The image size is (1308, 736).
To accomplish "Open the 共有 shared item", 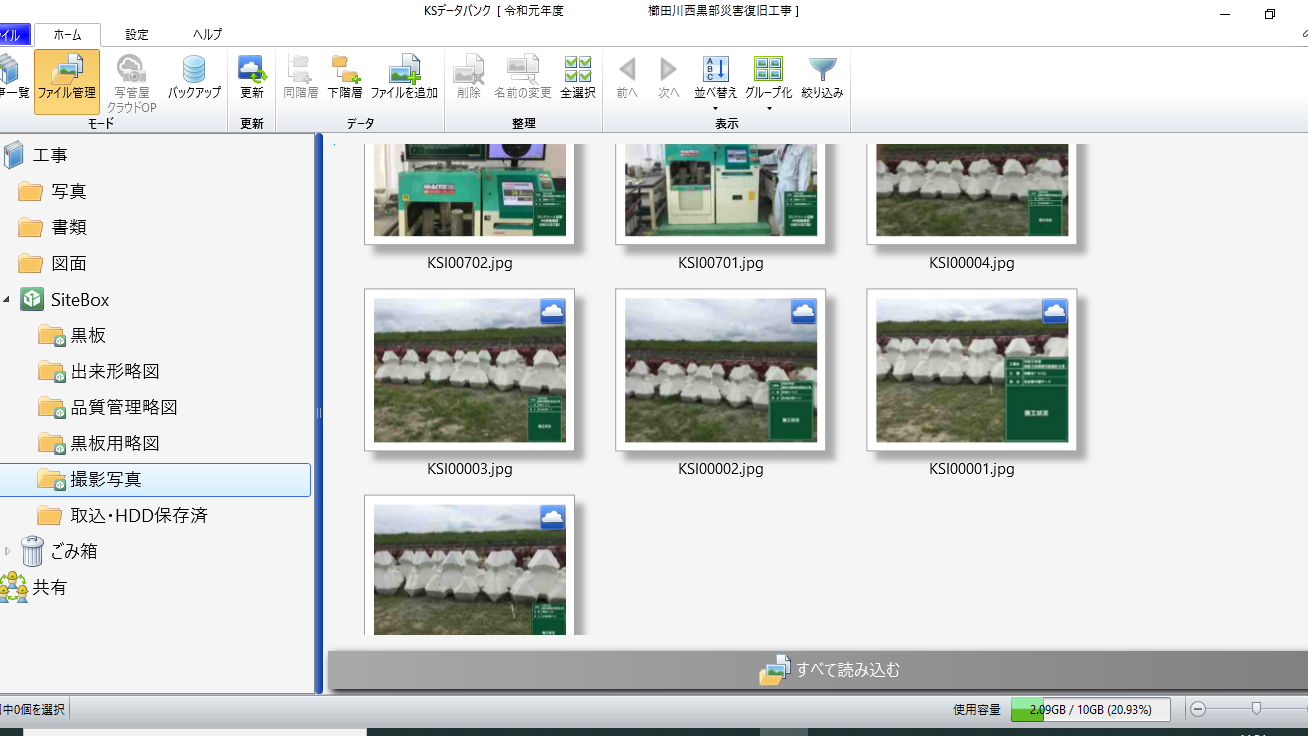I will click(x=49, y=588).
